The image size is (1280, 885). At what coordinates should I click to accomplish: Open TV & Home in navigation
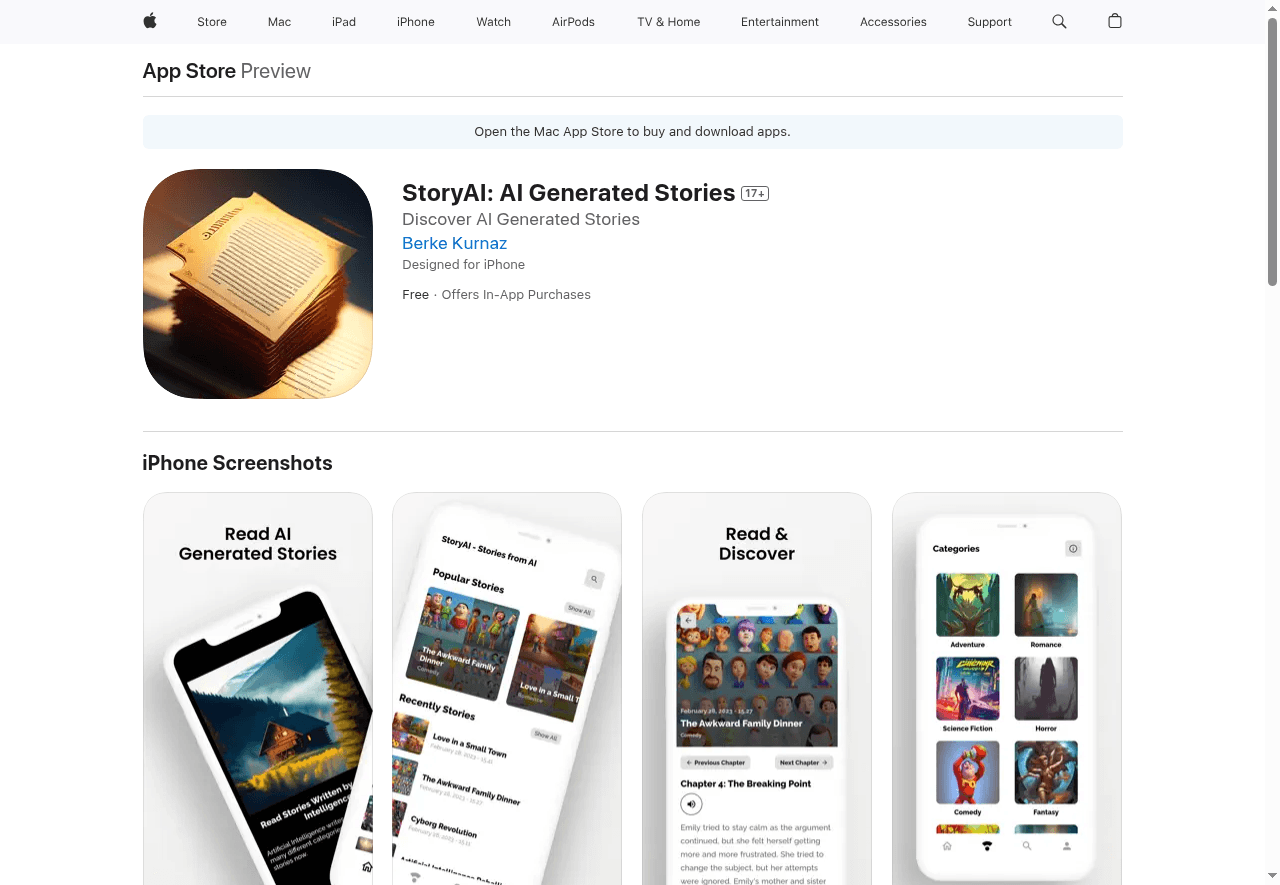[x=669, y=22]
